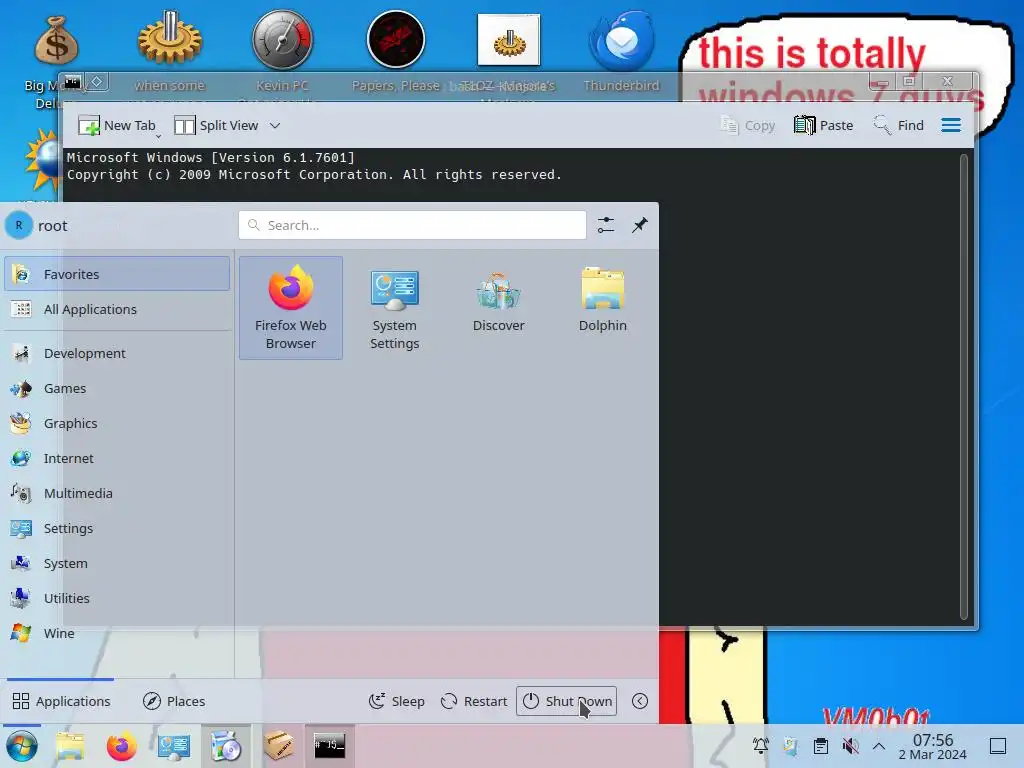Click the launcher Search field
This screenshot has height=768, width=1024.
(412, 225)
